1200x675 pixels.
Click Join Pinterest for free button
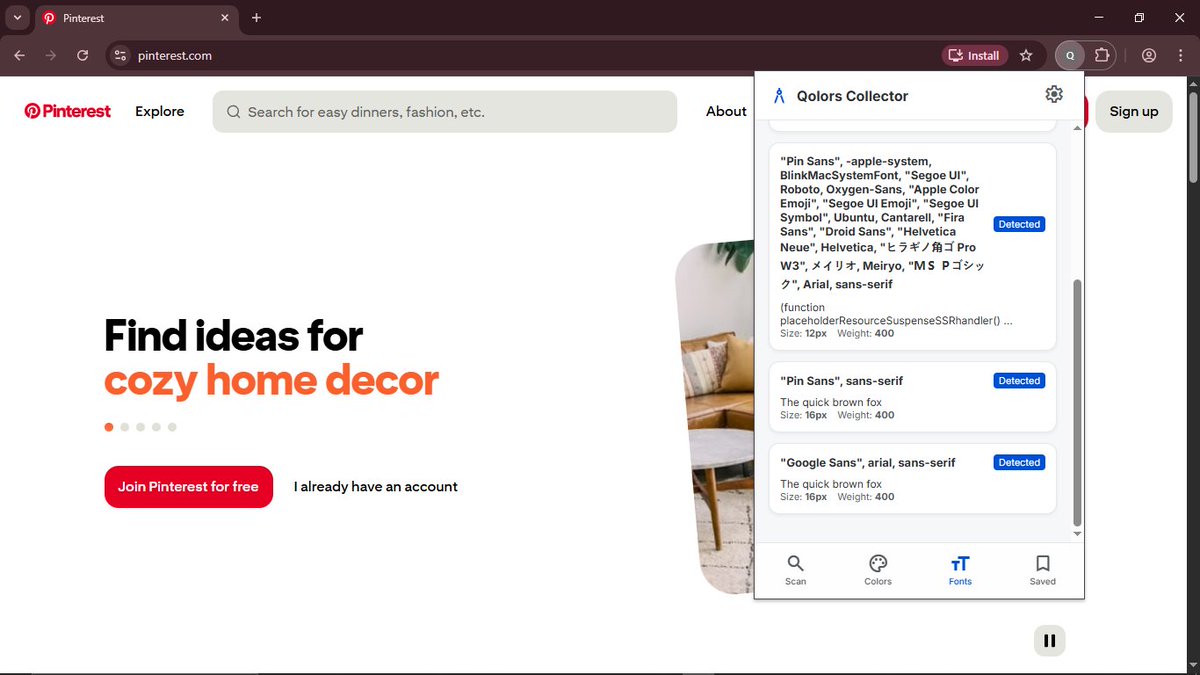[188, 487]
